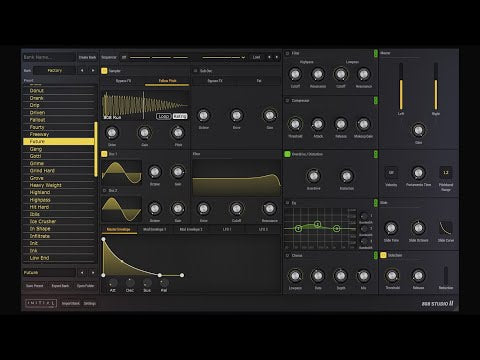Click the Osc 1 sine waveform display
This screenshot has height=360, width=480.
point(122,172)
